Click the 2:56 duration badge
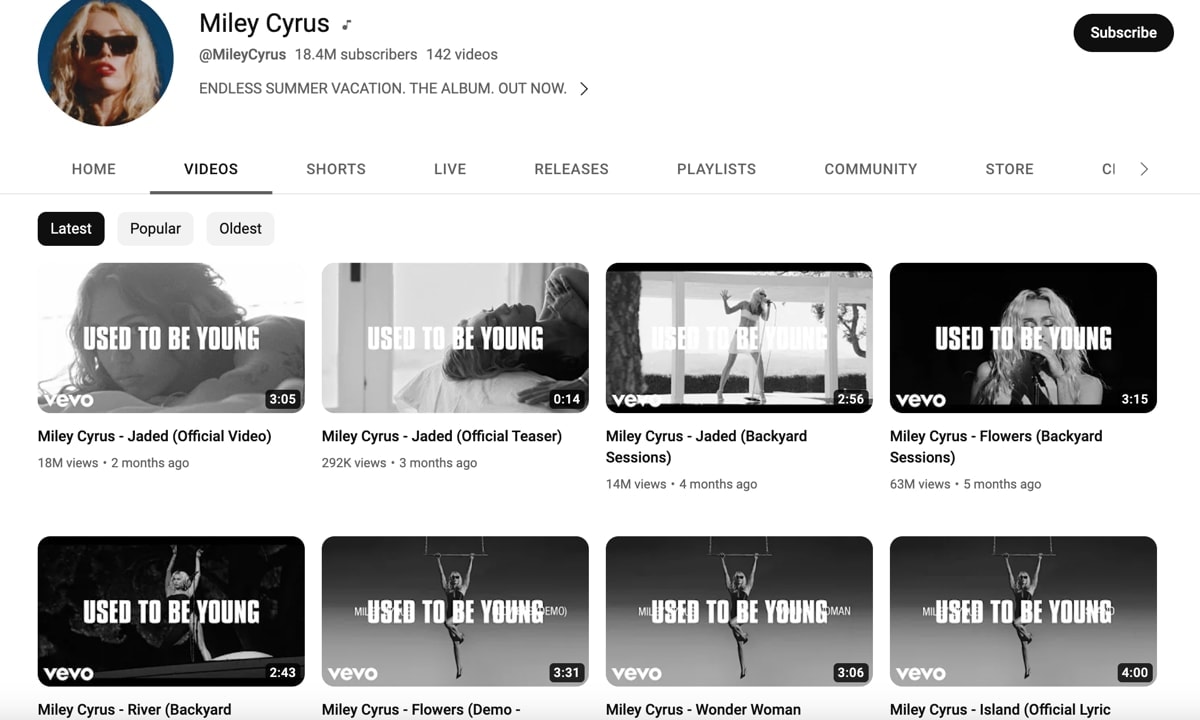The height and width of the screenshot is (720, 1200). (x=851, y=399)
